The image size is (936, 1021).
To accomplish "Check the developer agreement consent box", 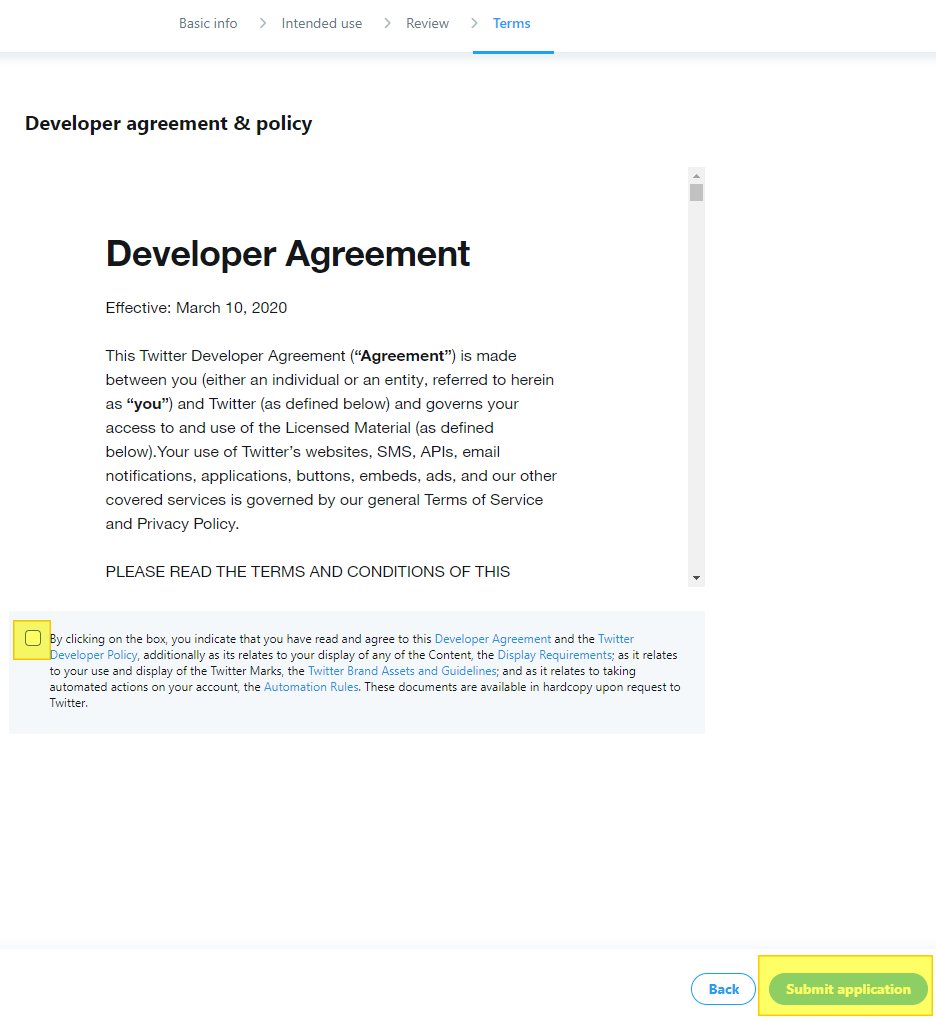I will click(33, 638).
